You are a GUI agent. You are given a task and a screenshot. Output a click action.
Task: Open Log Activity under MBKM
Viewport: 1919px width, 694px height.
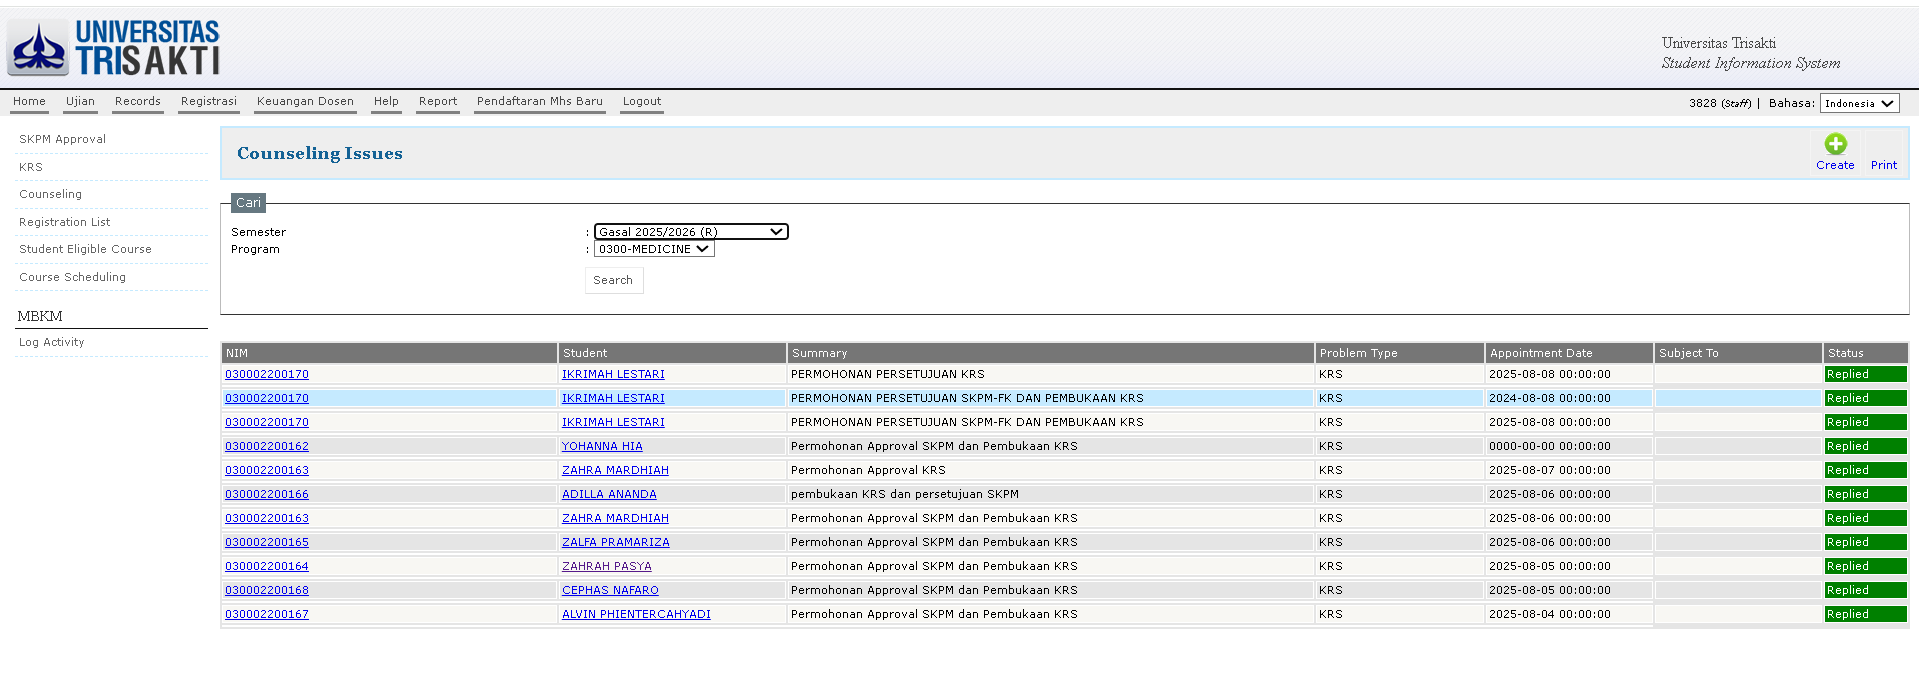tap(52, 342)
